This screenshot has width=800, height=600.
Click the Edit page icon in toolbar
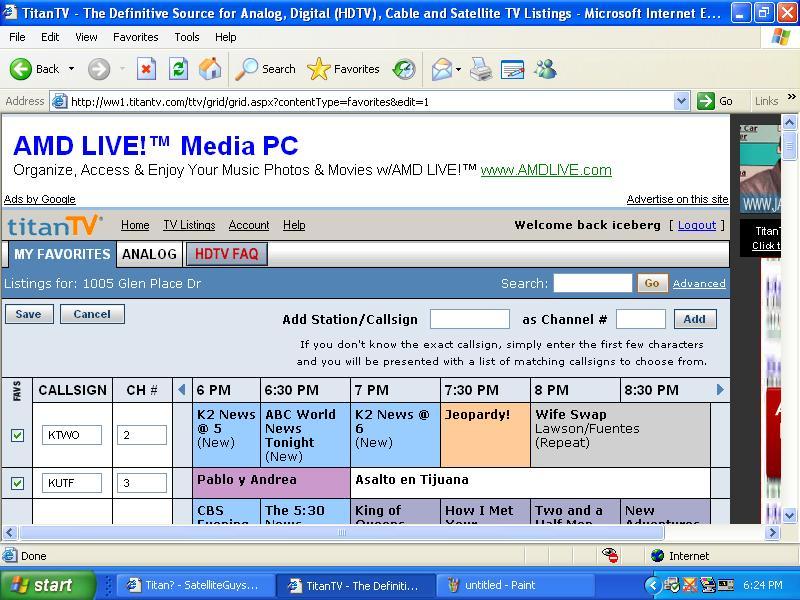click(x=513, y=69)
